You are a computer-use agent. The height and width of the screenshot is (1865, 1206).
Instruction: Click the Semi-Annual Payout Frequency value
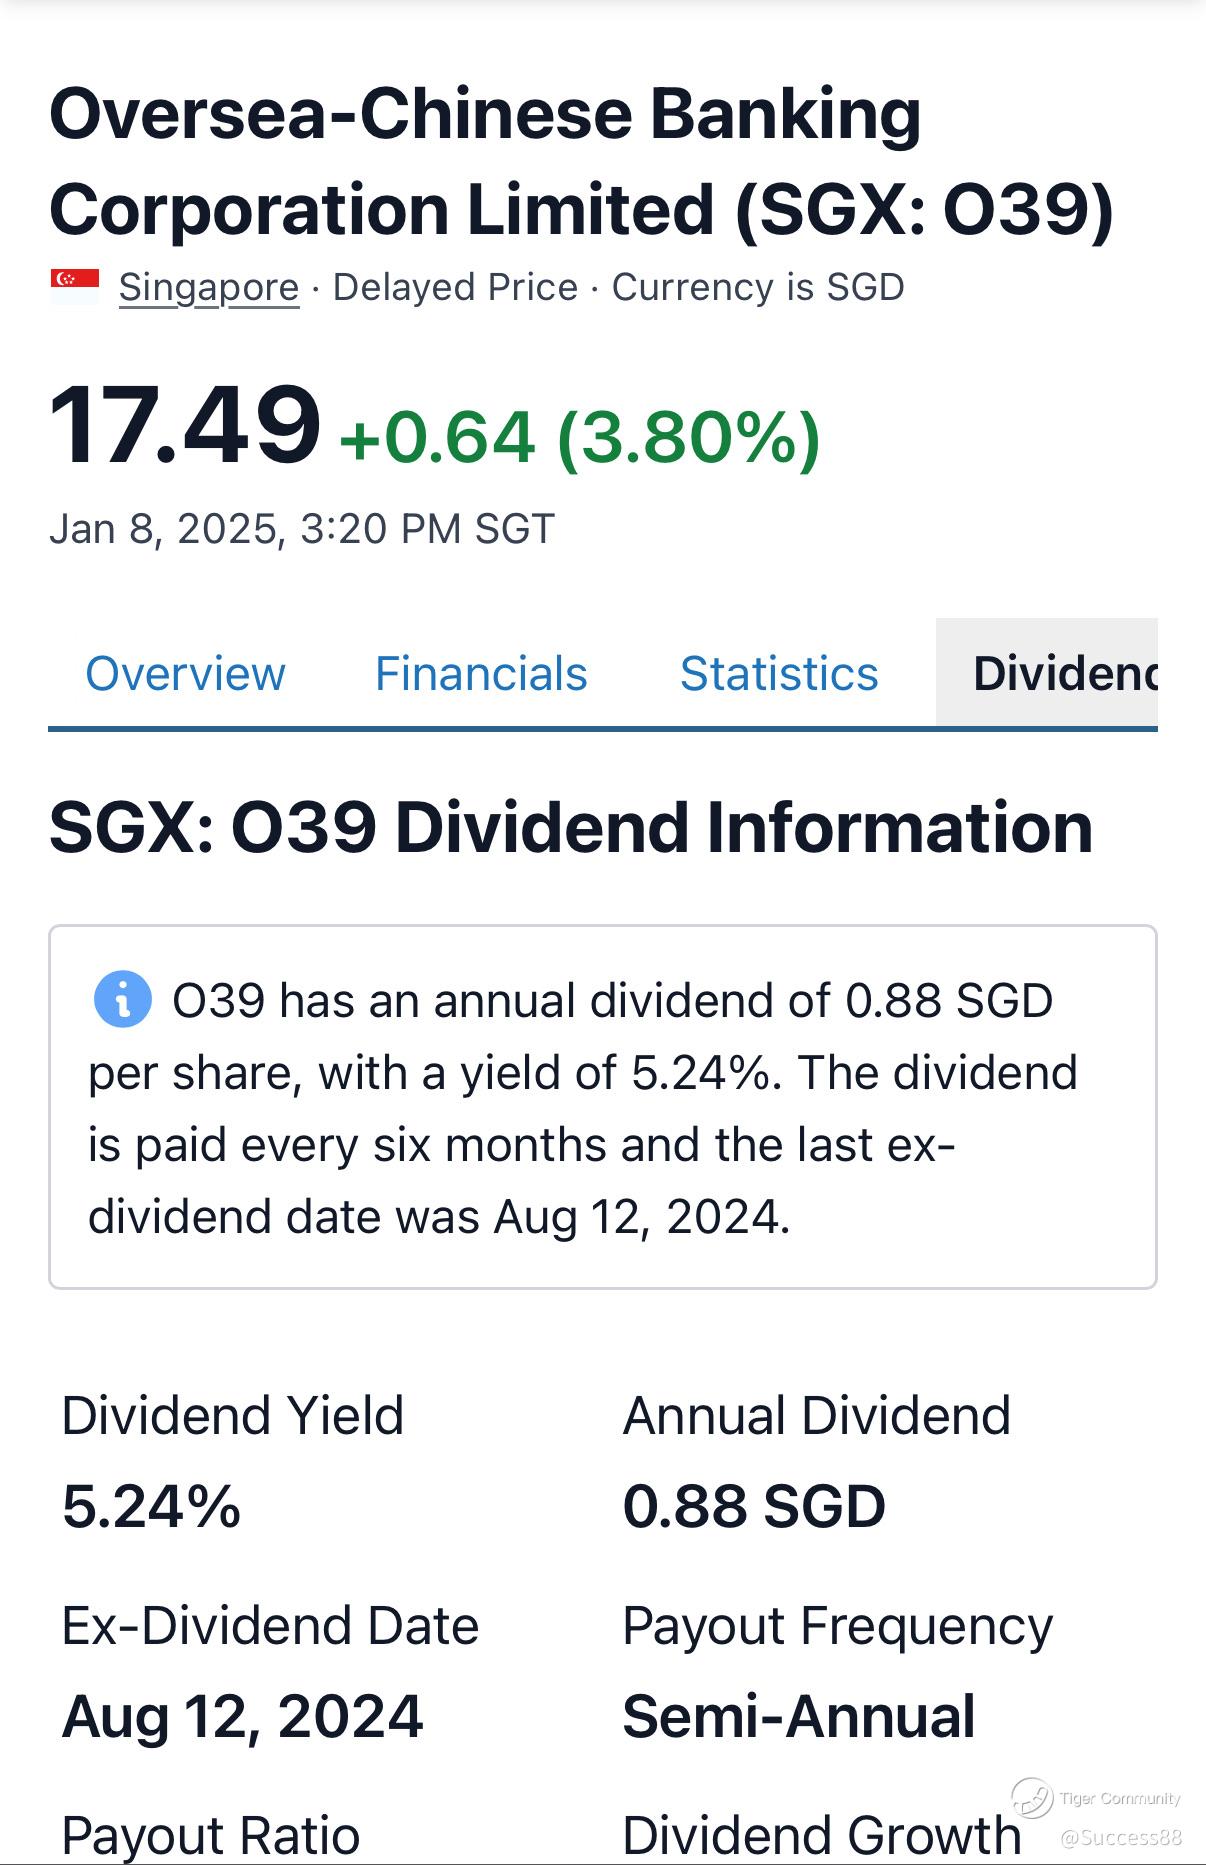click(x=798, y=1716)
